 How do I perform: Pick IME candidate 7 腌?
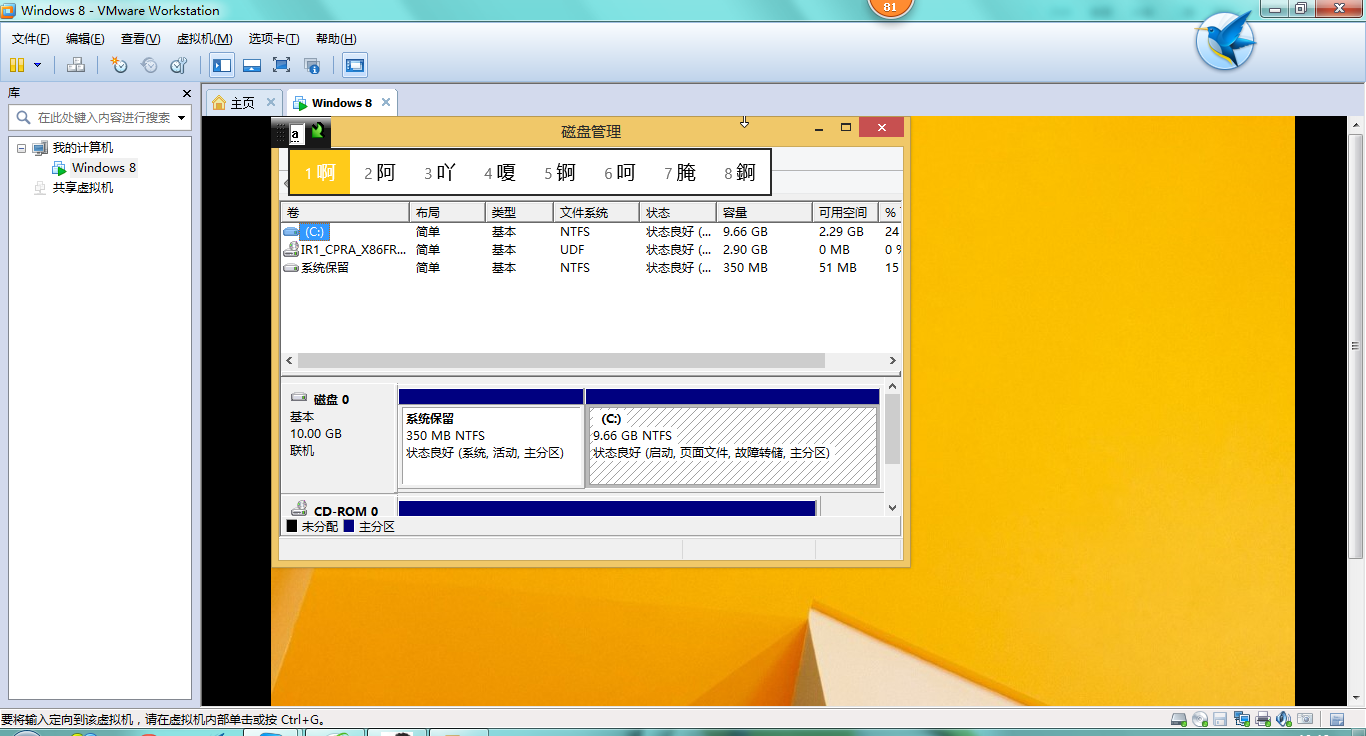point(680,172)
